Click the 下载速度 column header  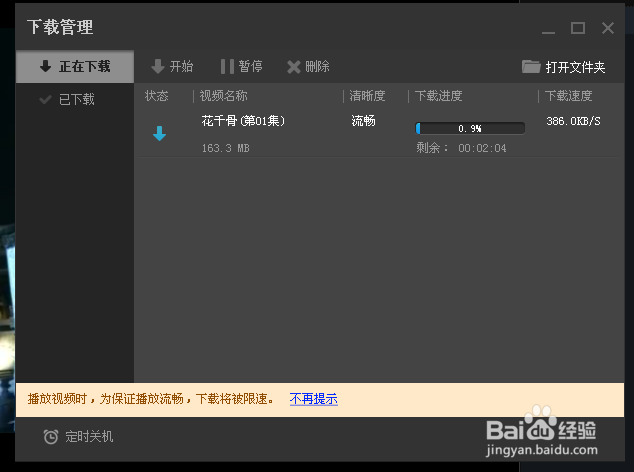click(568, 96)
